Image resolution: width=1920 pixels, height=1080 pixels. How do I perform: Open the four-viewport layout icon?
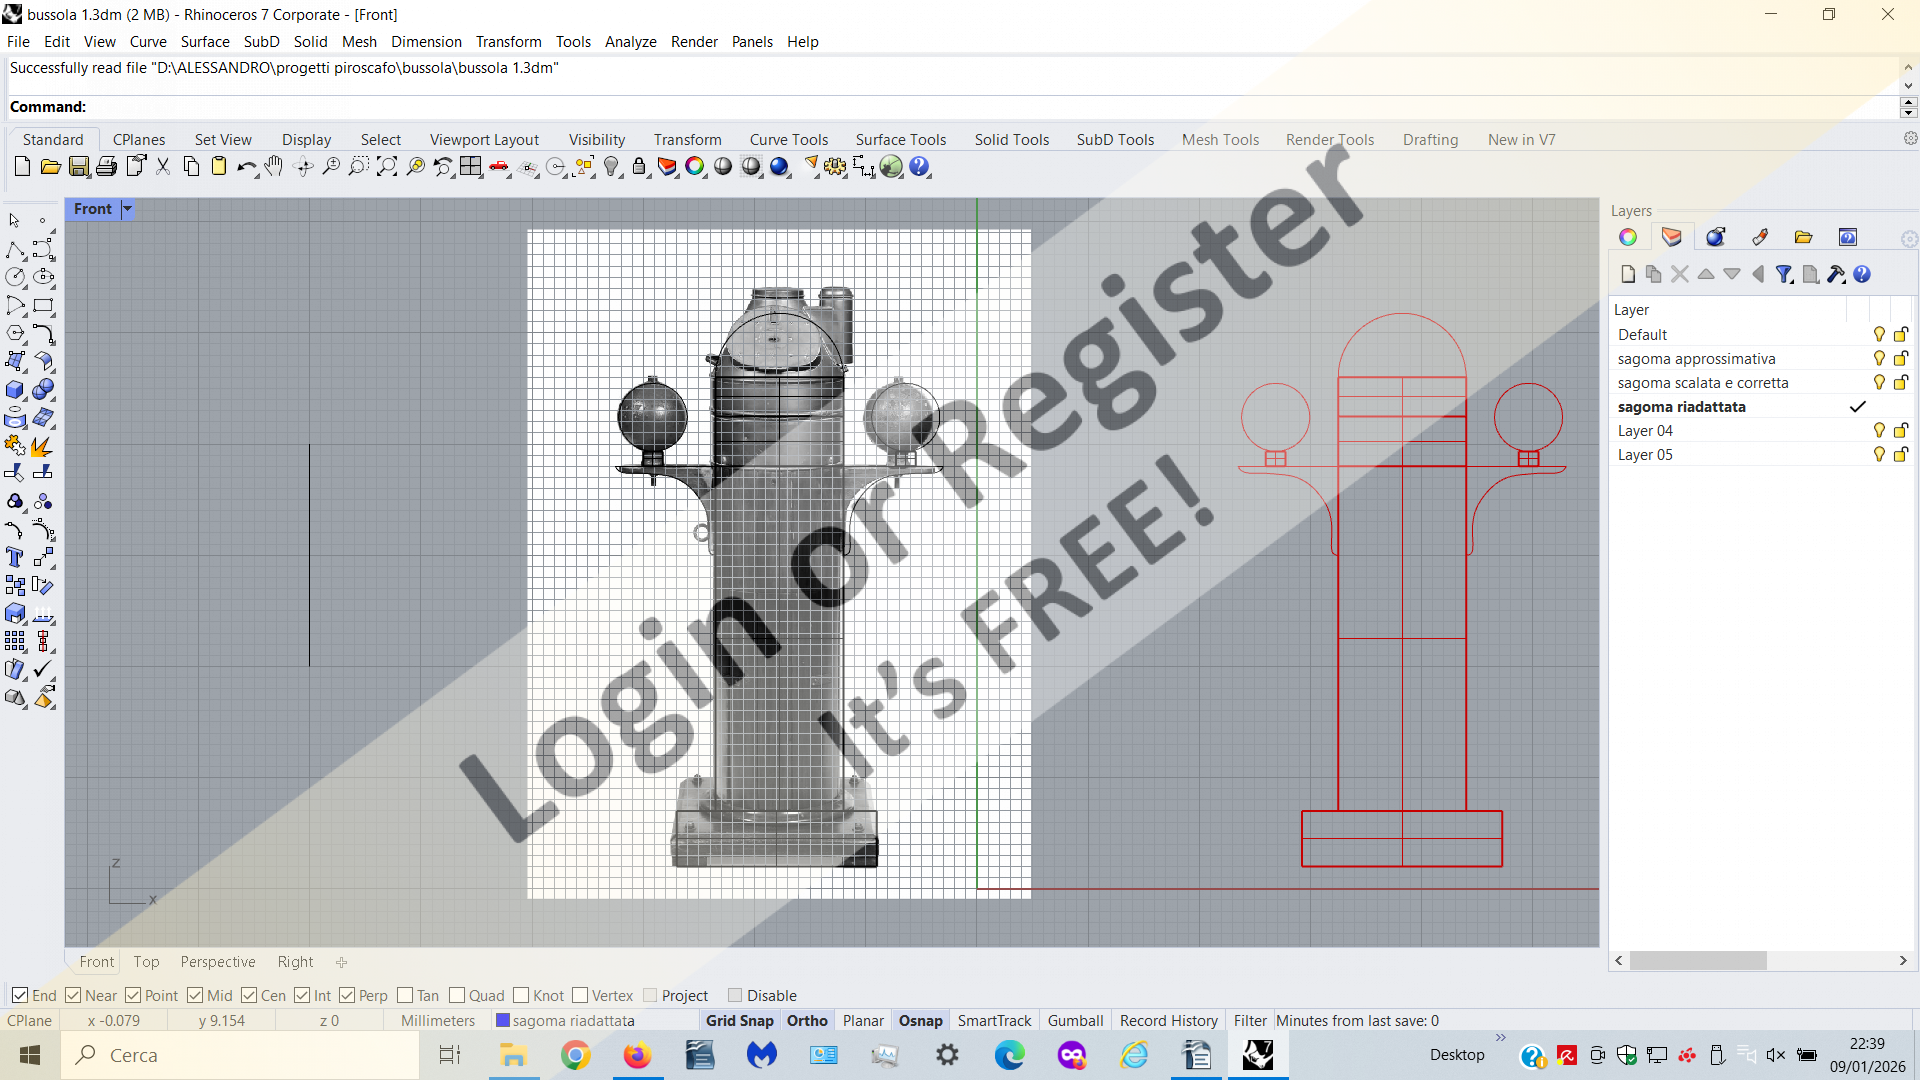tap(471, 167)
